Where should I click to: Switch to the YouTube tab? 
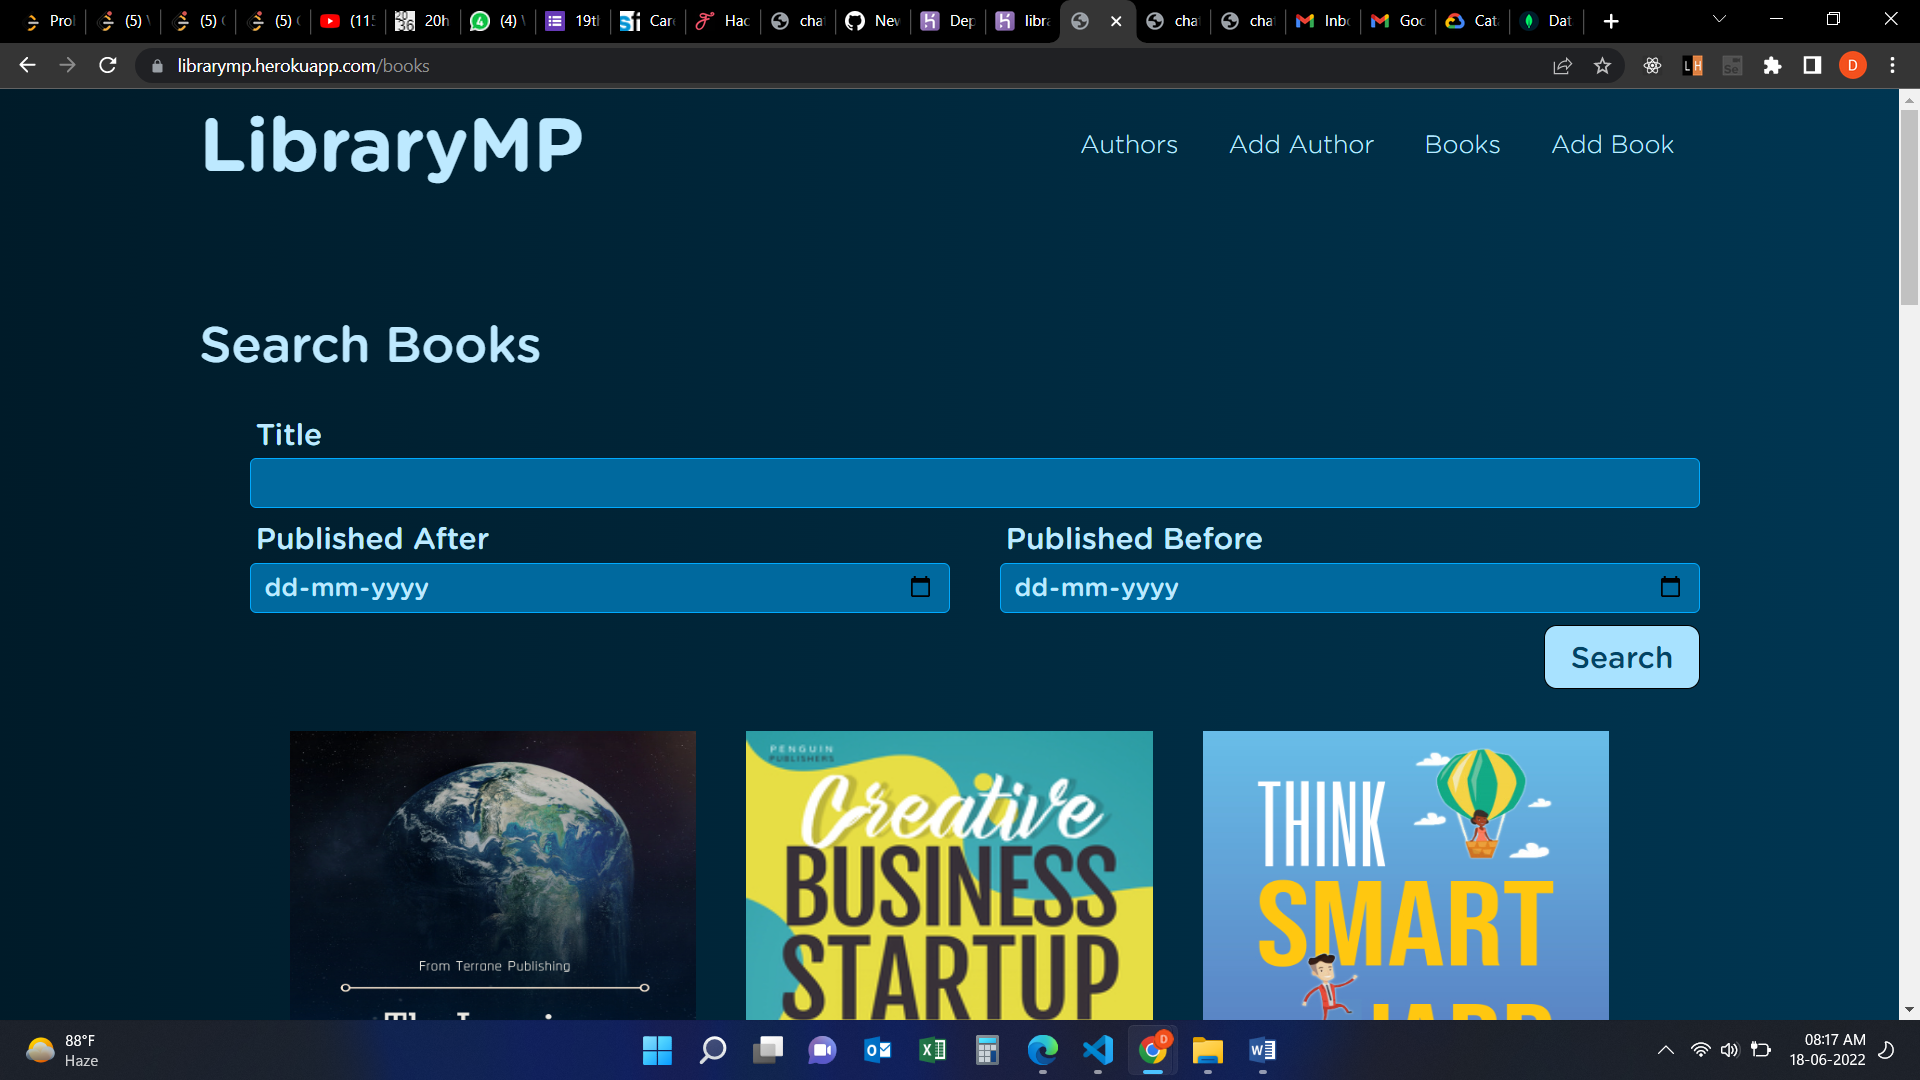[x=347, y=20]
